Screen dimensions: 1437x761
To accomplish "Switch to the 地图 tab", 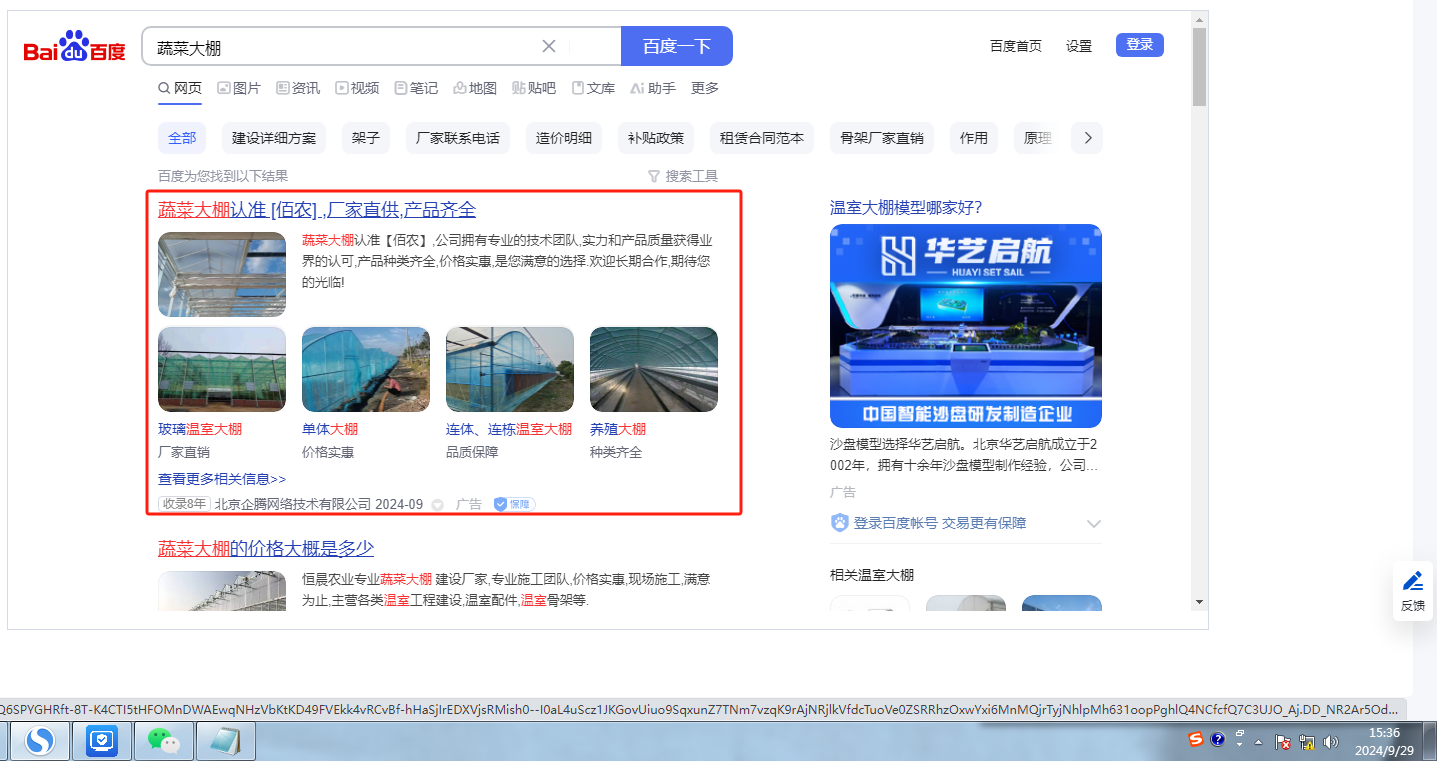I will [x=475, y=88].
